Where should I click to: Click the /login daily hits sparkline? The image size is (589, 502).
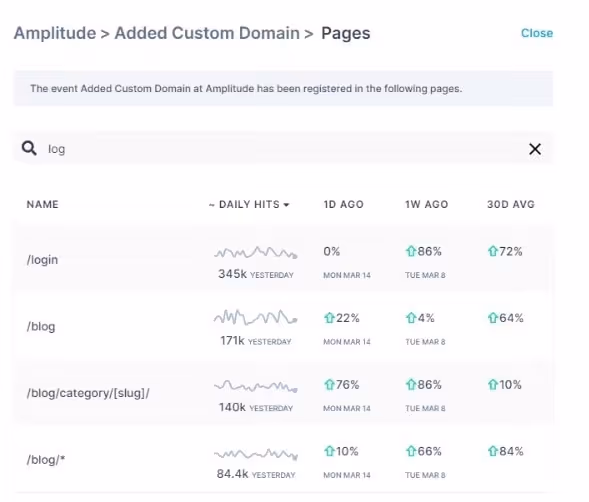point(256,252)
